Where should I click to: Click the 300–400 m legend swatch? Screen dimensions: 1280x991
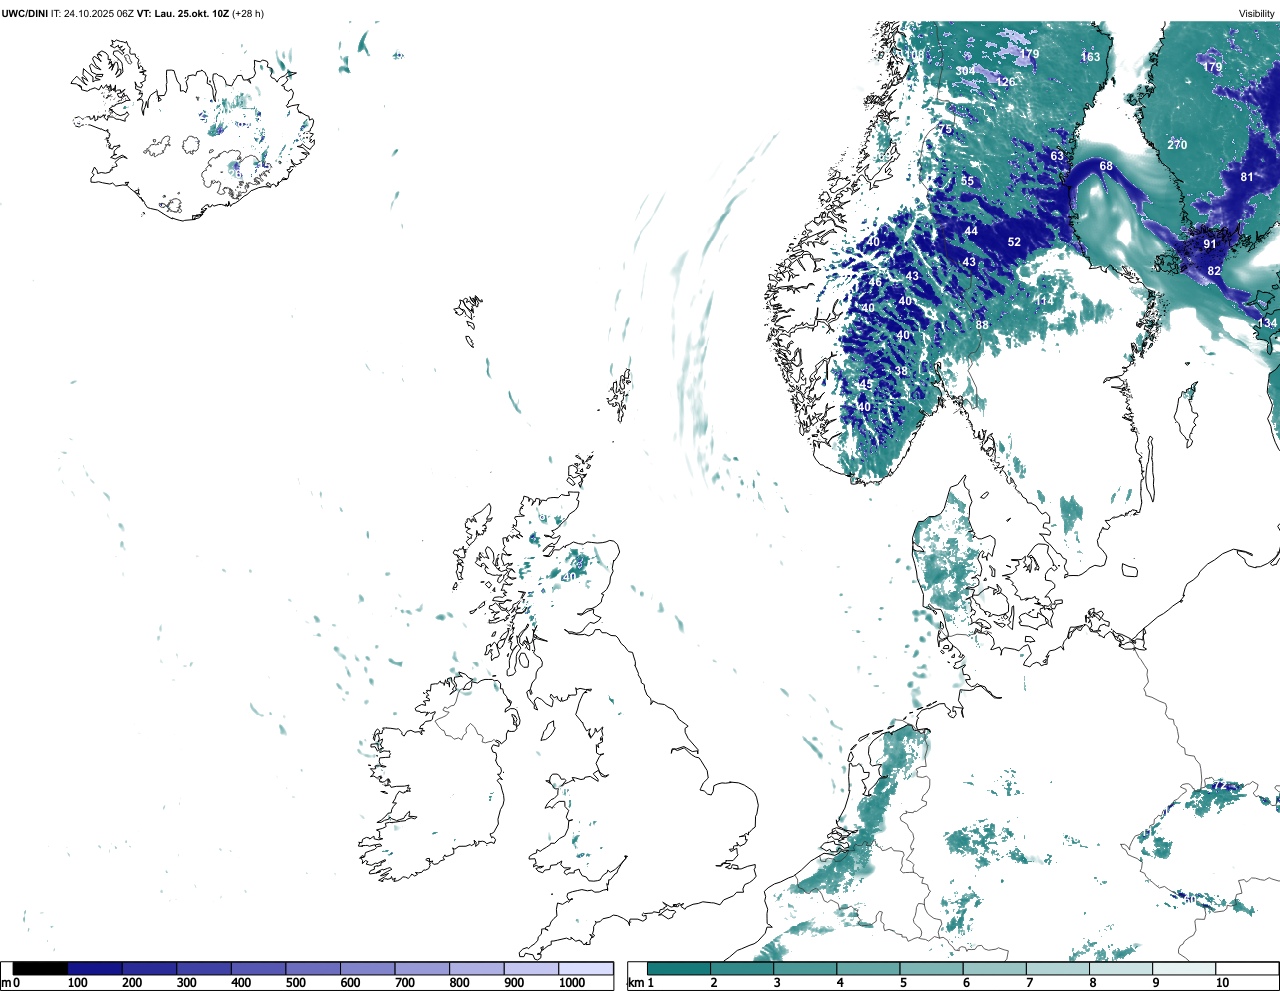click(204, 968)
